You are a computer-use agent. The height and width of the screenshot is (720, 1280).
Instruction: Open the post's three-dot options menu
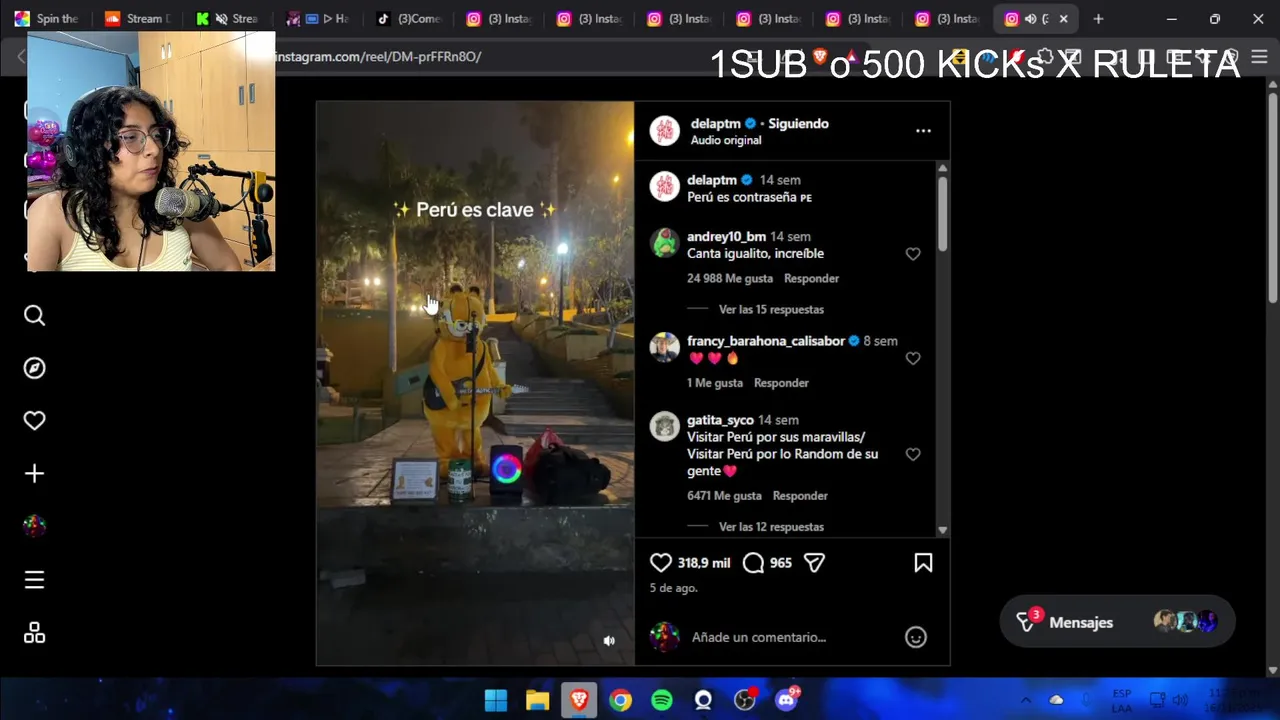[923, 131]
